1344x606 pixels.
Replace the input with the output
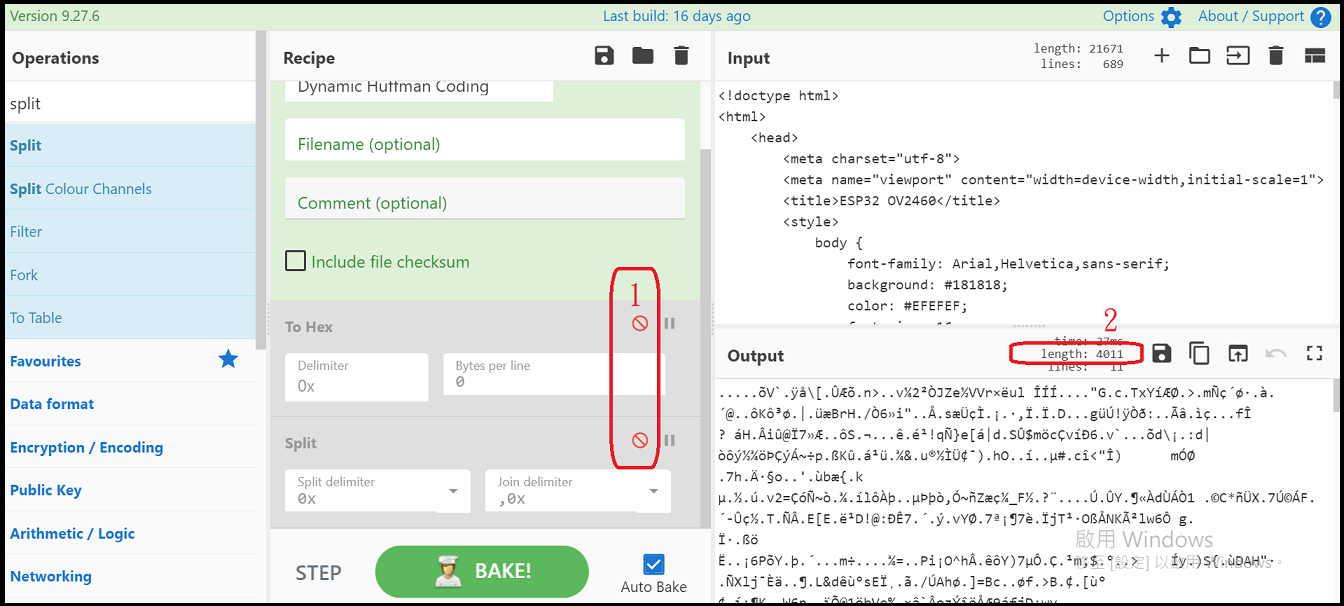[x=1238, y=353]
